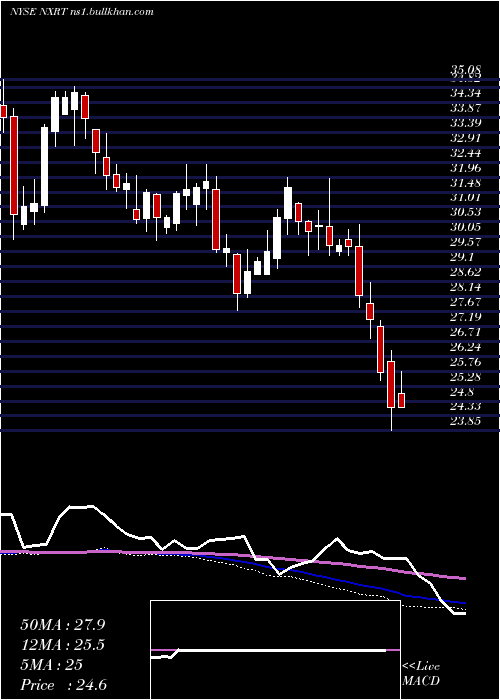This screenshot has height=700, width=500.
Task: Click the 35.08 price axis label
Action: click(466, 70)
